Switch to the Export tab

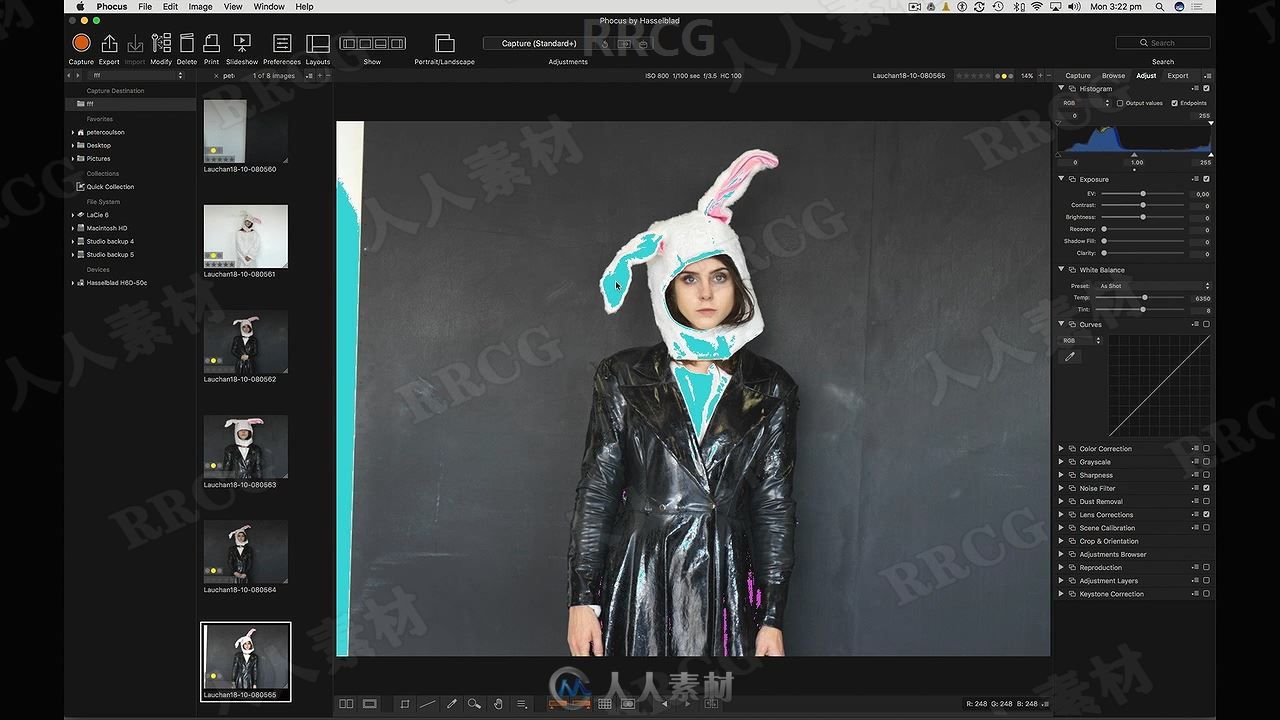[x=1178, y=76]
